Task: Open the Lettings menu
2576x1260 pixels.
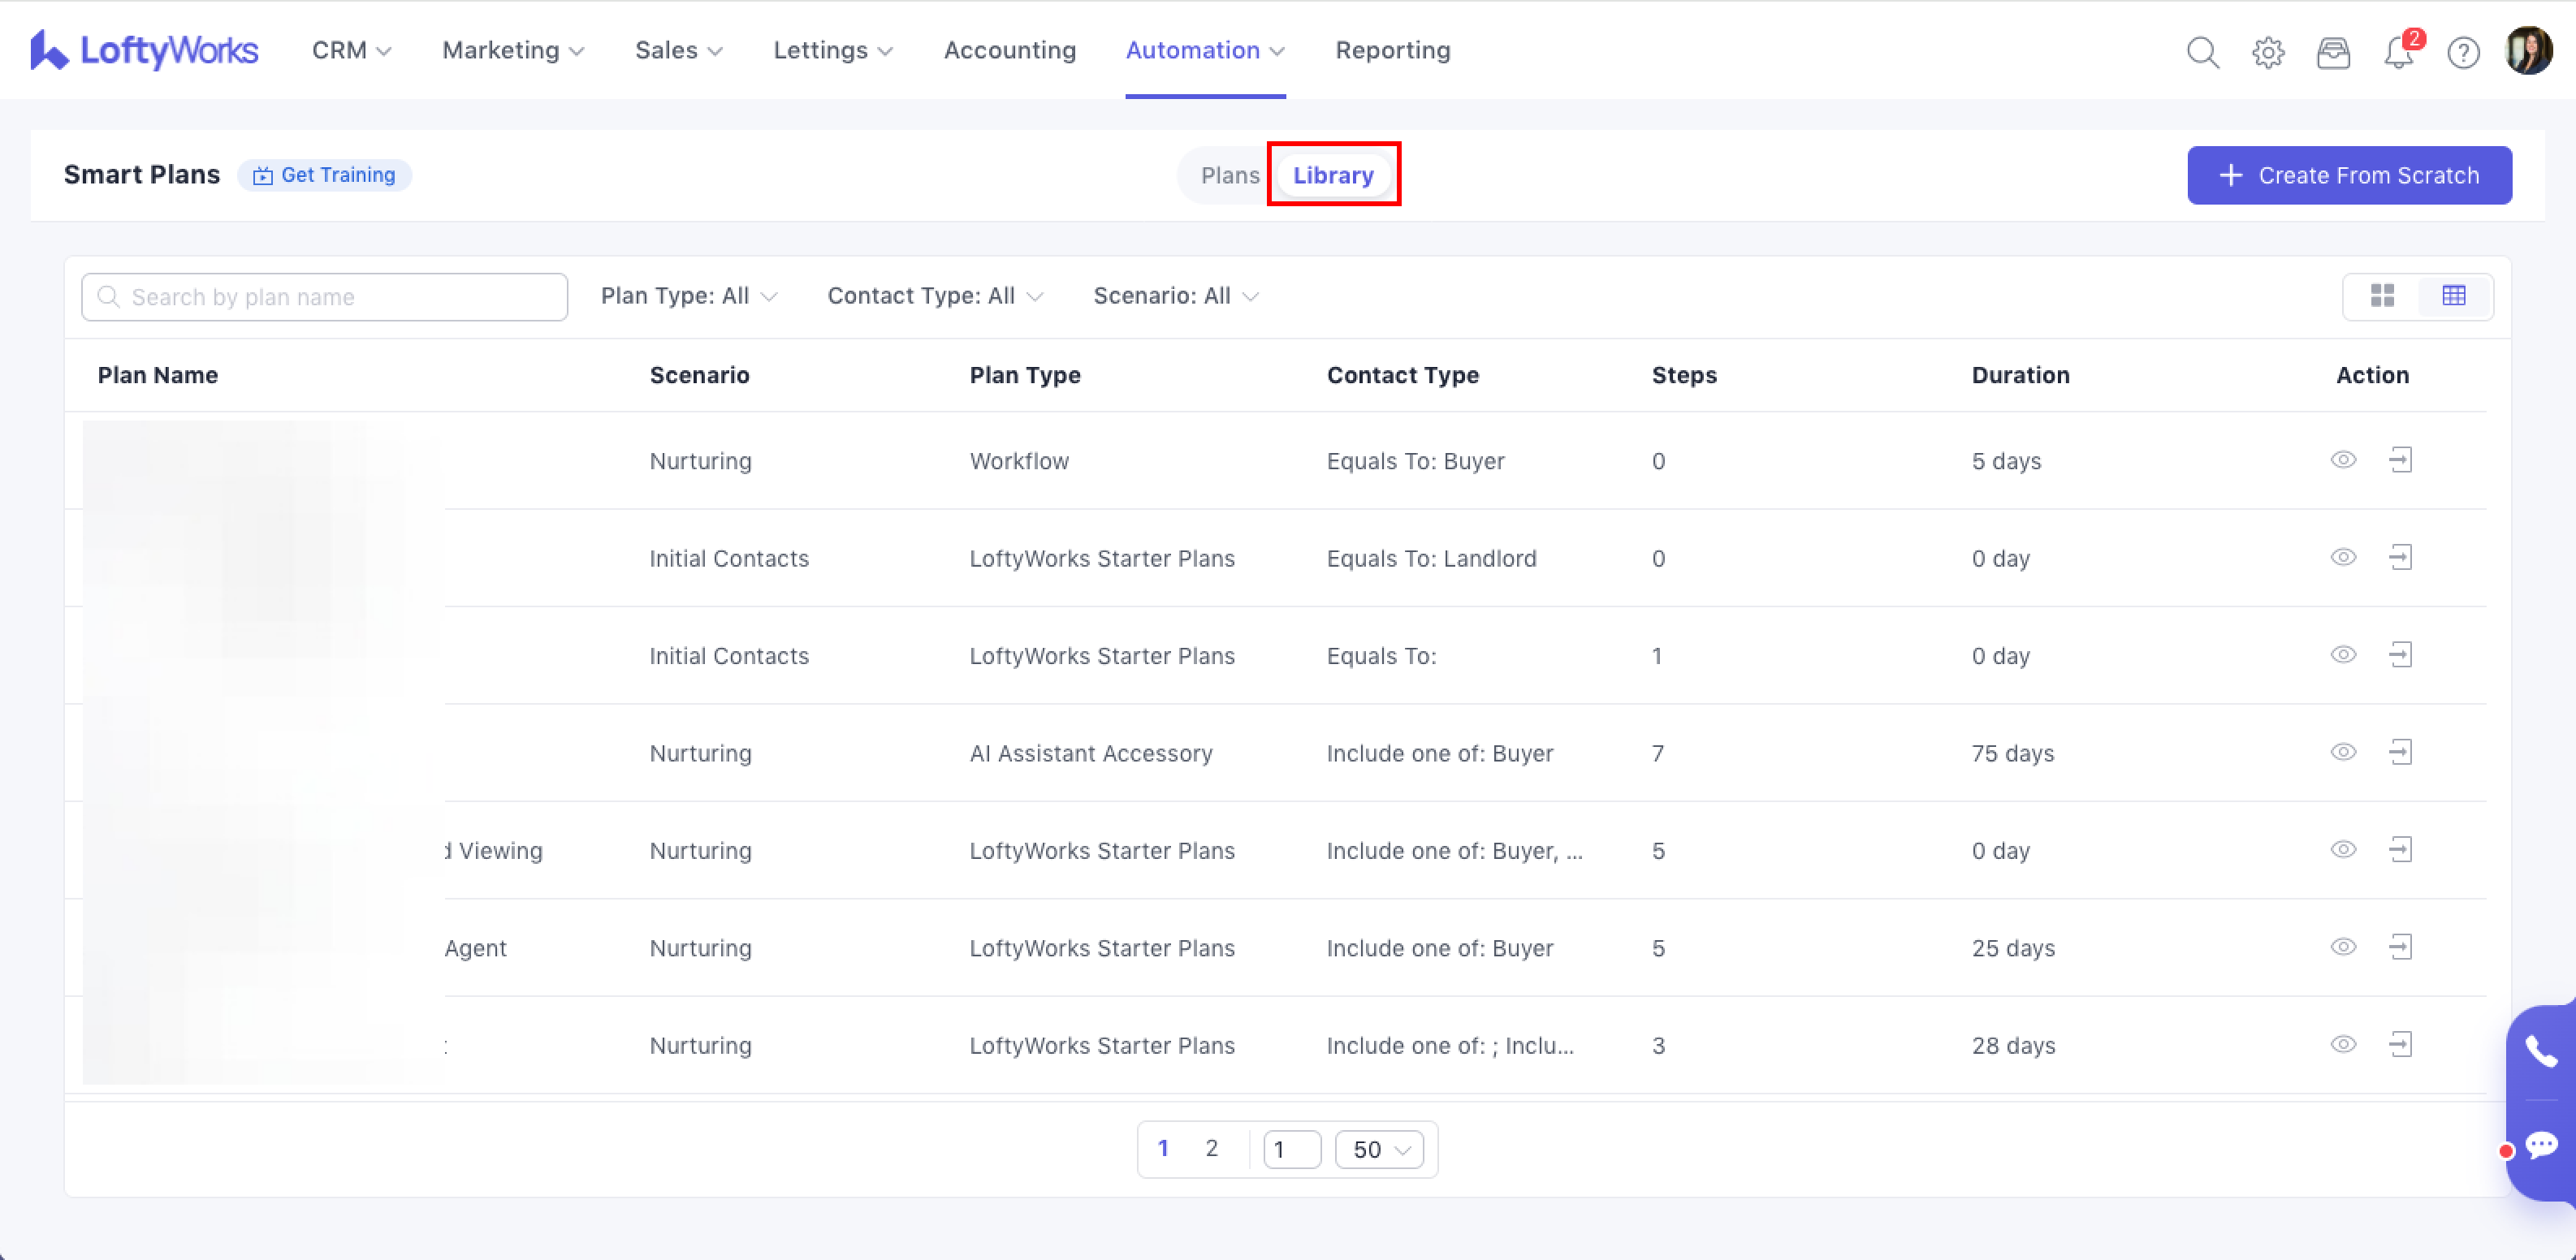Action: click(x=832, y=50)
